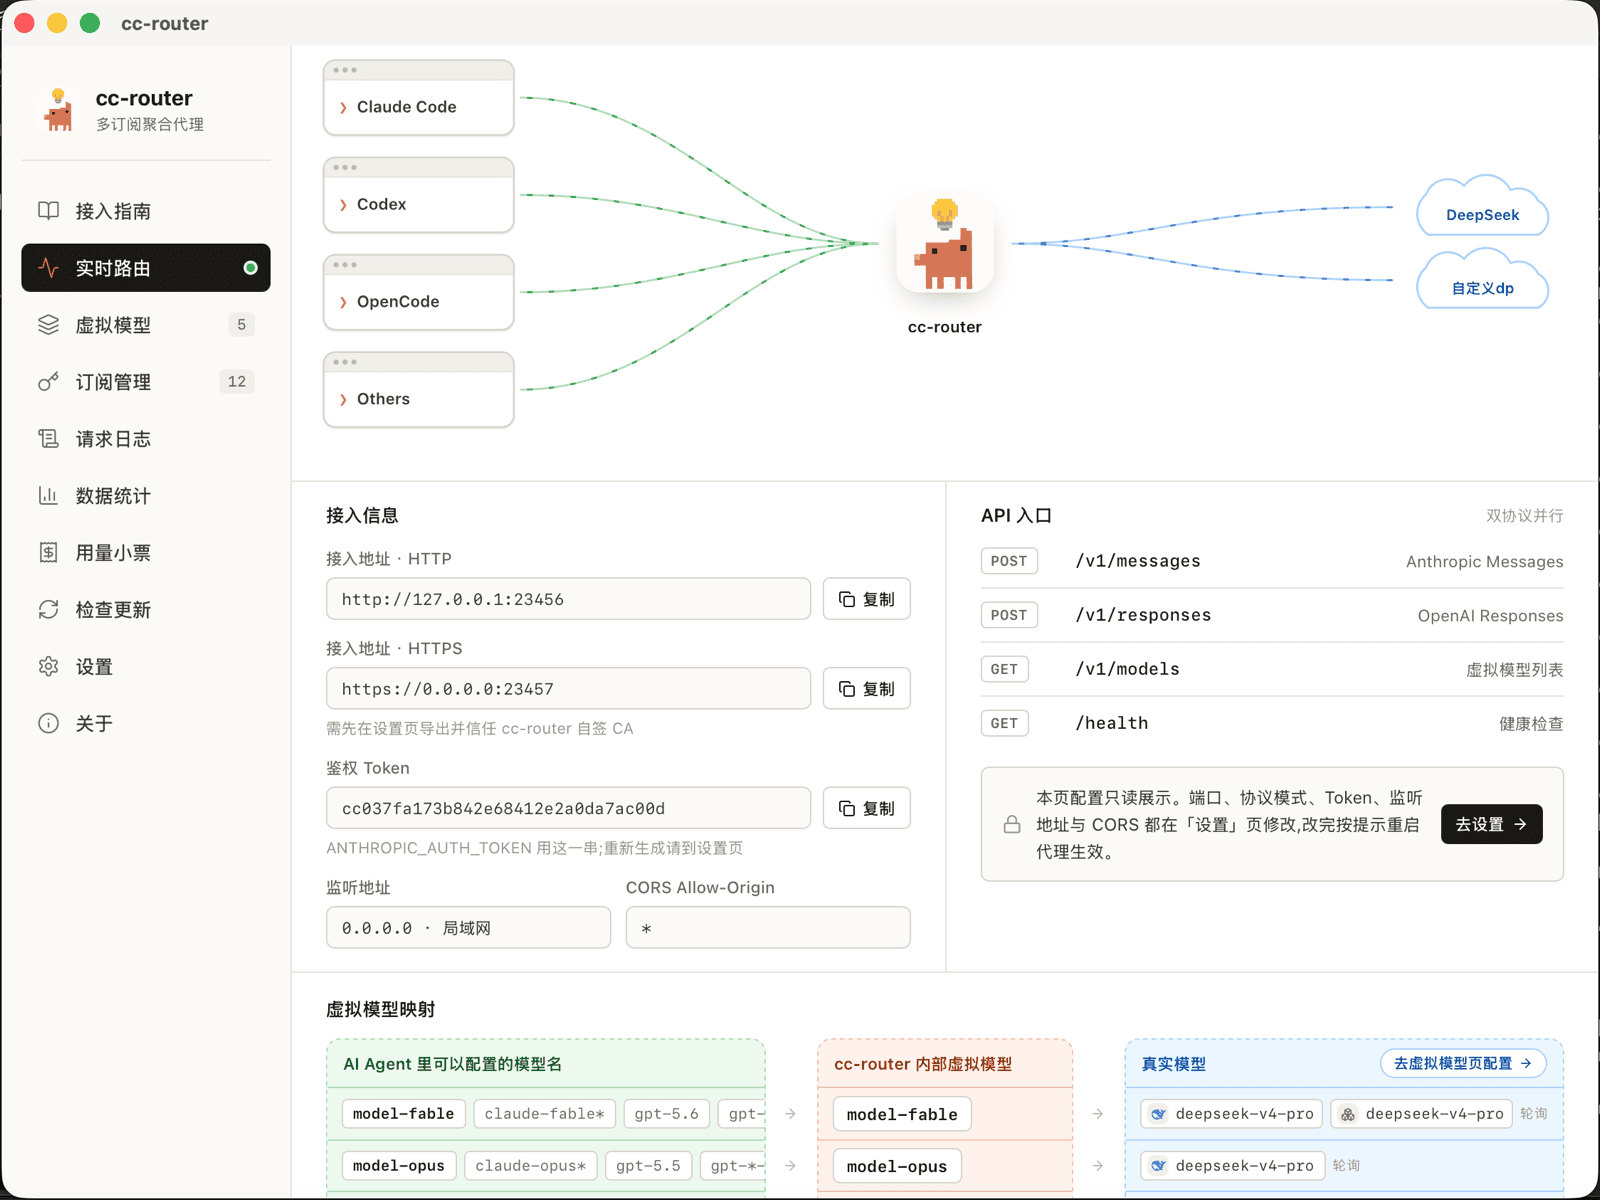Viewport: 1600px width, 1200px height.
Task: Go to 虚拟模型 section
Action: (x=146, y=325)
